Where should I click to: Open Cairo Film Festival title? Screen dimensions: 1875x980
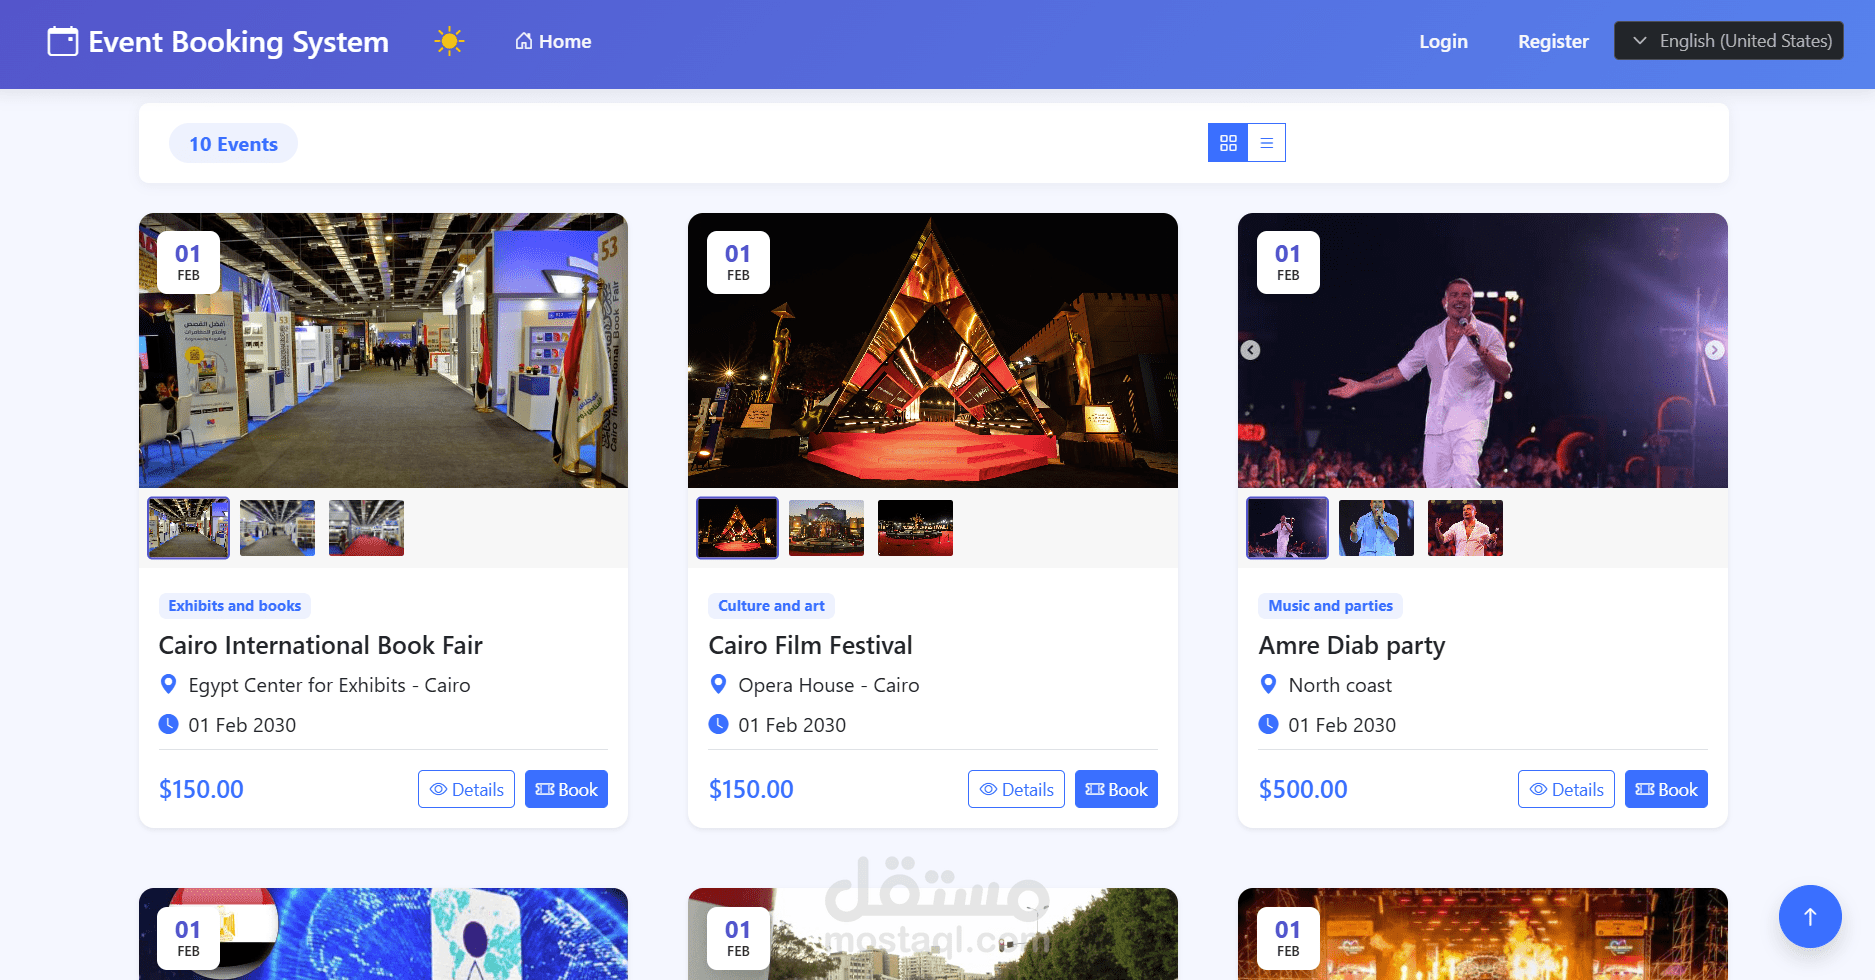[x=811, y=646]
